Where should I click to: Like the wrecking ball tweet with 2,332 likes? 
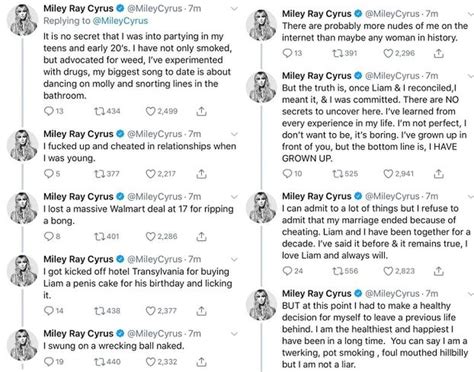click(150, 361)
